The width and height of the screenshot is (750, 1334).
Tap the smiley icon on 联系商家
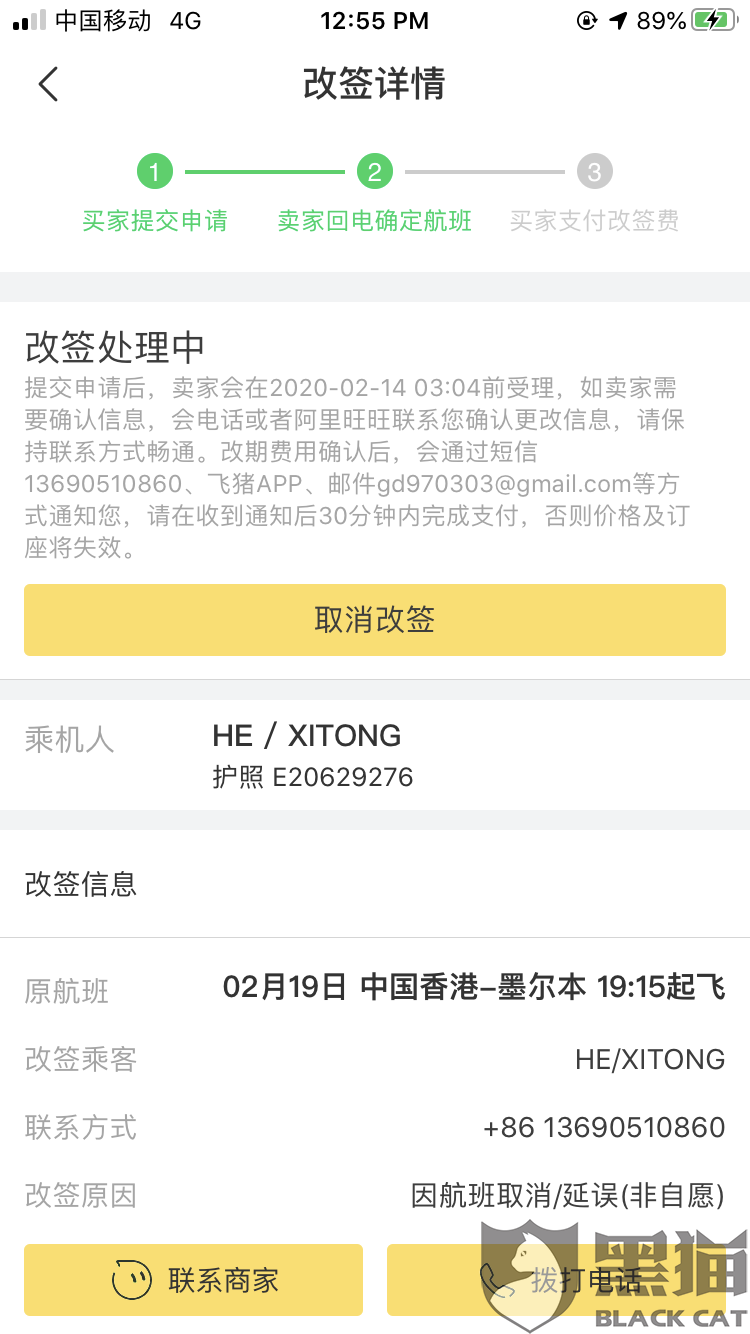[x=132, y=1280]
